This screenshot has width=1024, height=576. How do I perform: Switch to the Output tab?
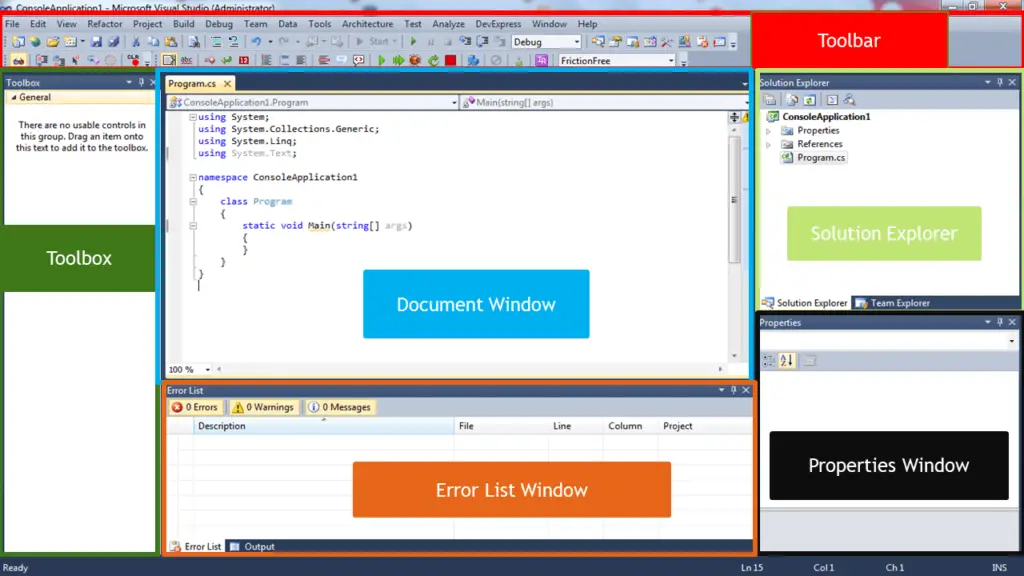click(253, 547)
